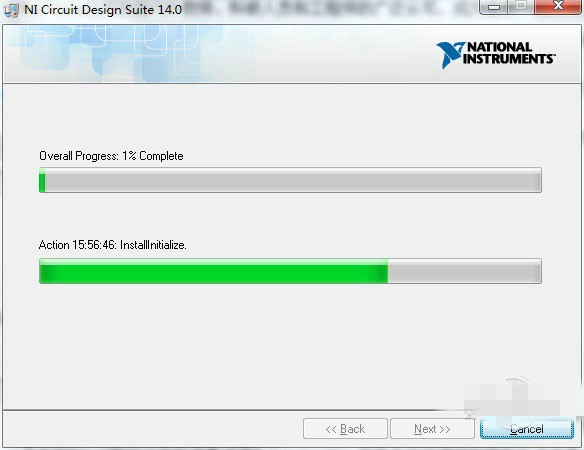Select the "Action 15:56:46: InstallInitialize." text
This screenshot has width=584, height=450.
coord(112,245)
